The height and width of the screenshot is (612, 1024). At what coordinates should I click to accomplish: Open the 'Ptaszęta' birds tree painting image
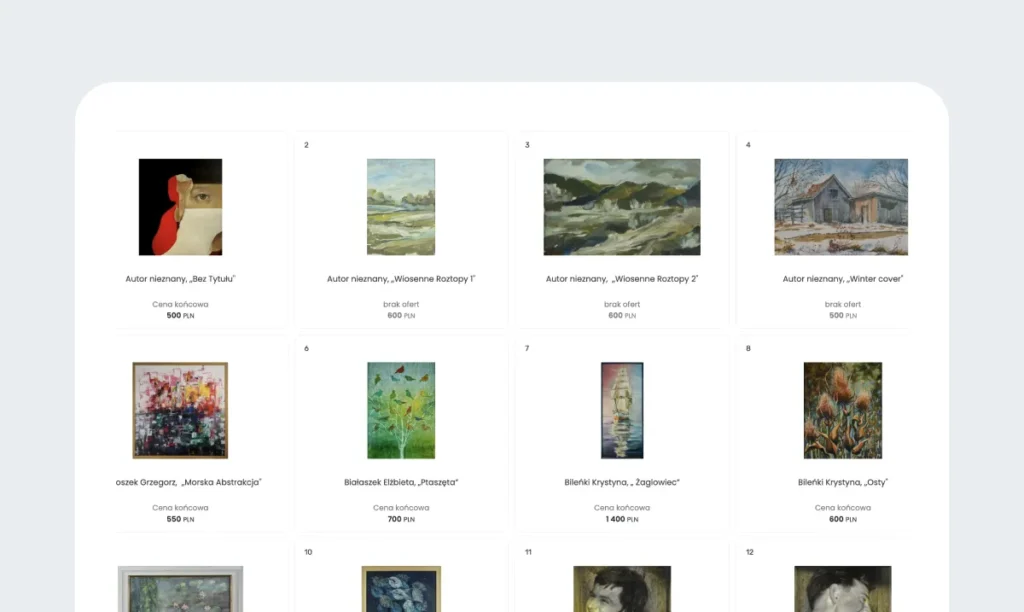coord(401,410)
